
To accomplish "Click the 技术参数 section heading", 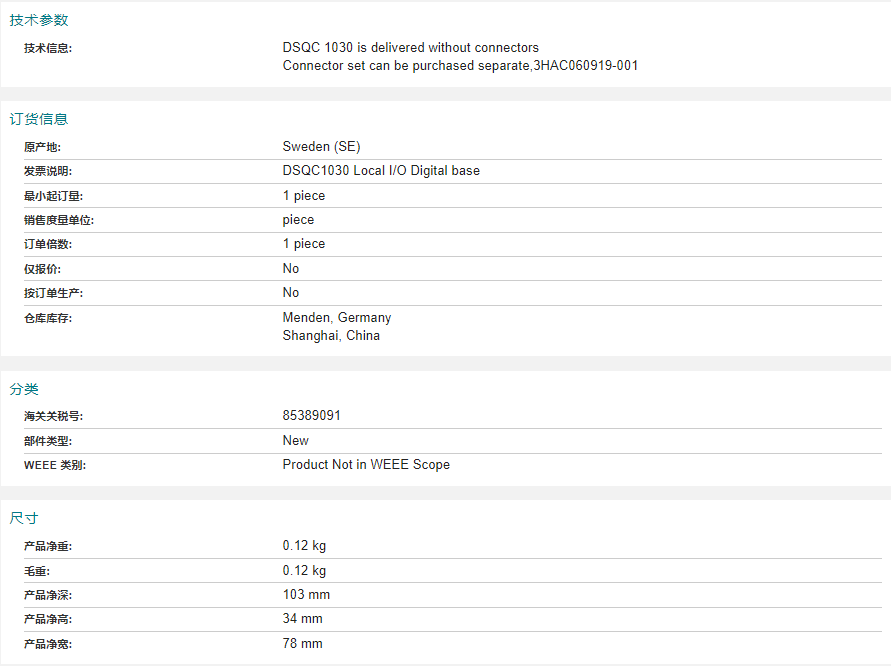I will [x=39, y=20].
